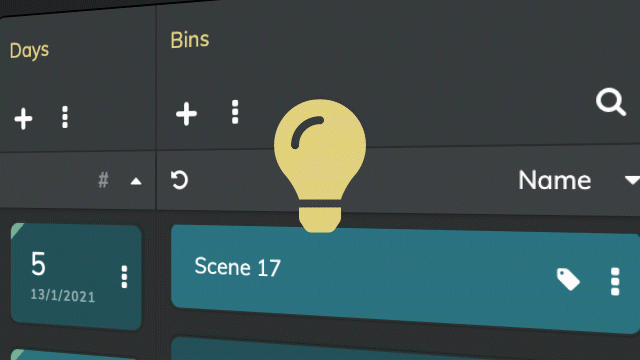The width and height of the screenshot is (640, 360).
Task: Select the Bins panel heading
Action: coord(190,40)
